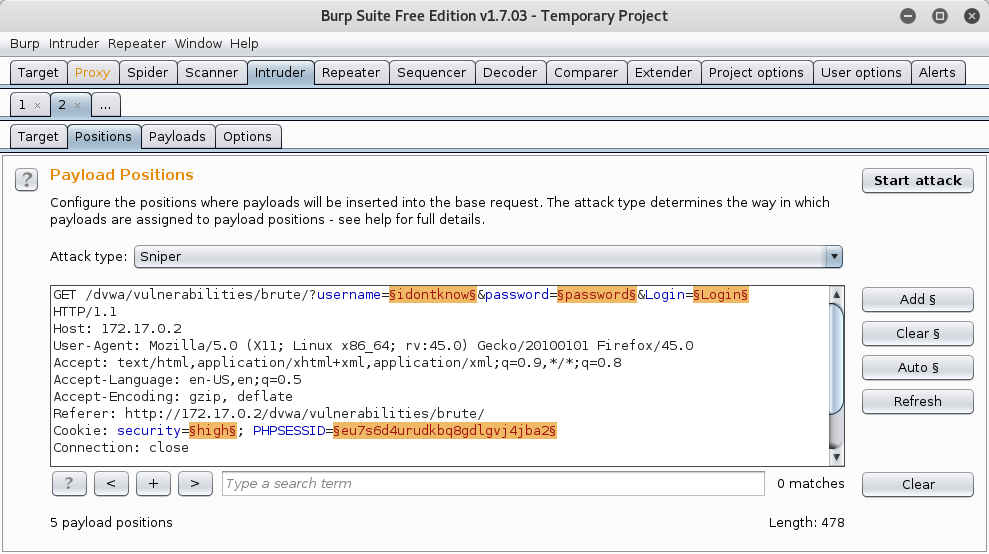The image size is (989, 554).
Task: Open the Project options tab
Action: tap(756, 73)
